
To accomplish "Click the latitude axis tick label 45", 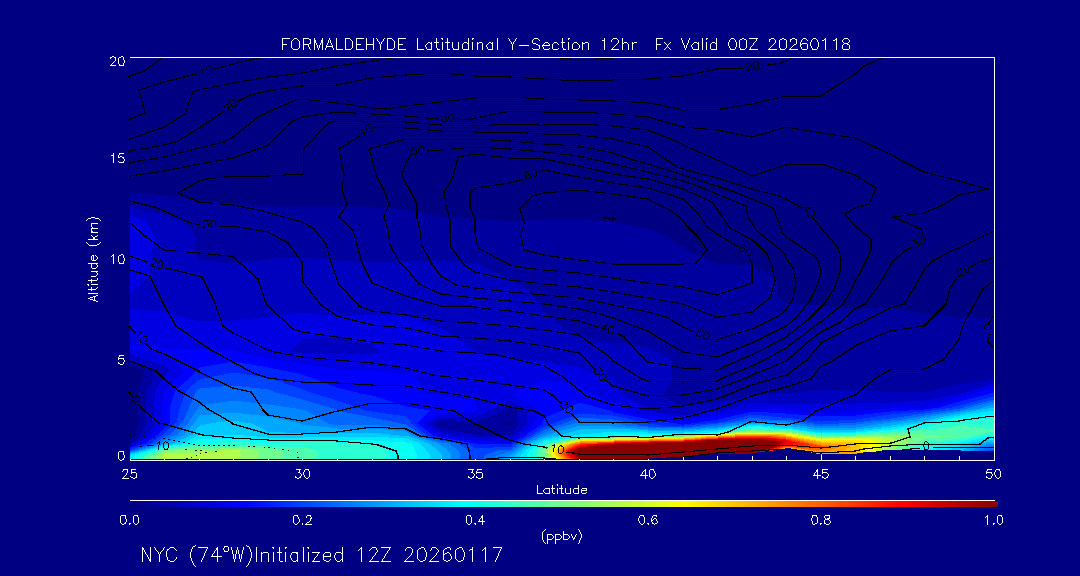I will pos(820,474).
